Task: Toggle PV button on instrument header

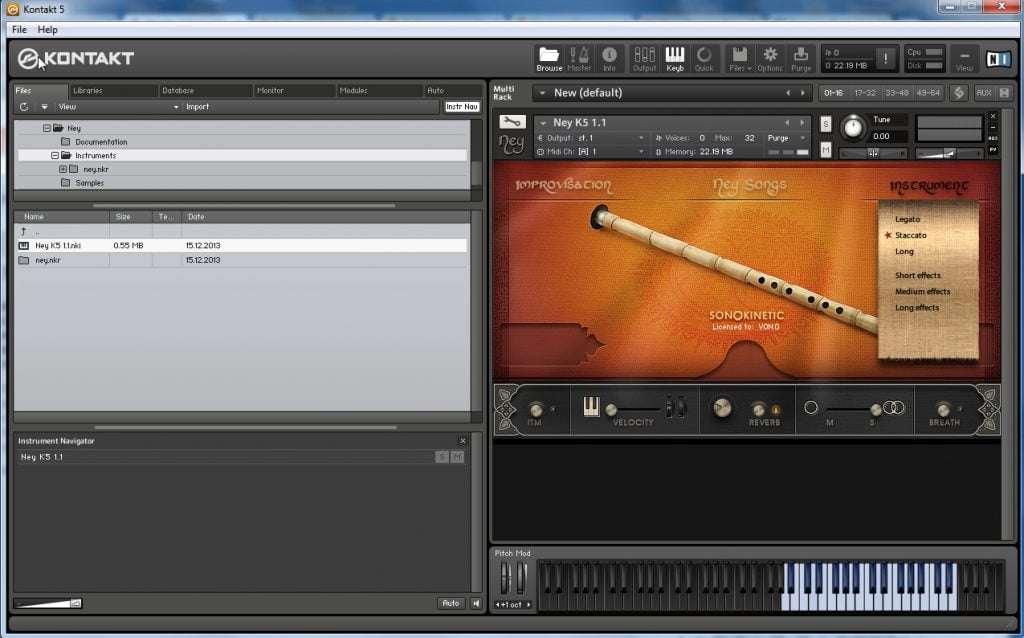Action: [x=993, y=150]
